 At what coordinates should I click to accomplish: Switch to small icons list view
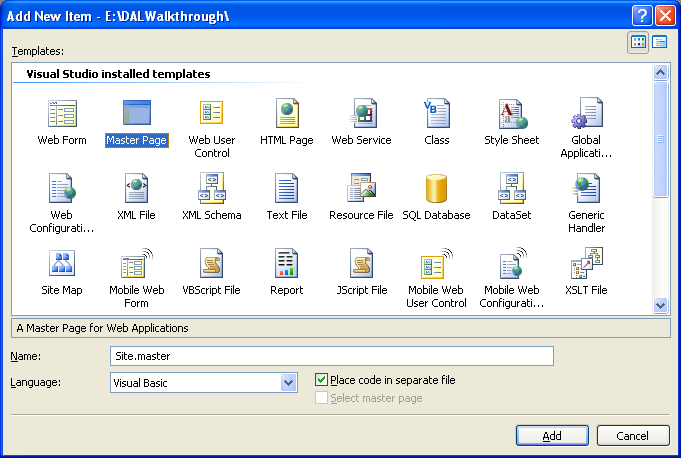pos(660,42)
